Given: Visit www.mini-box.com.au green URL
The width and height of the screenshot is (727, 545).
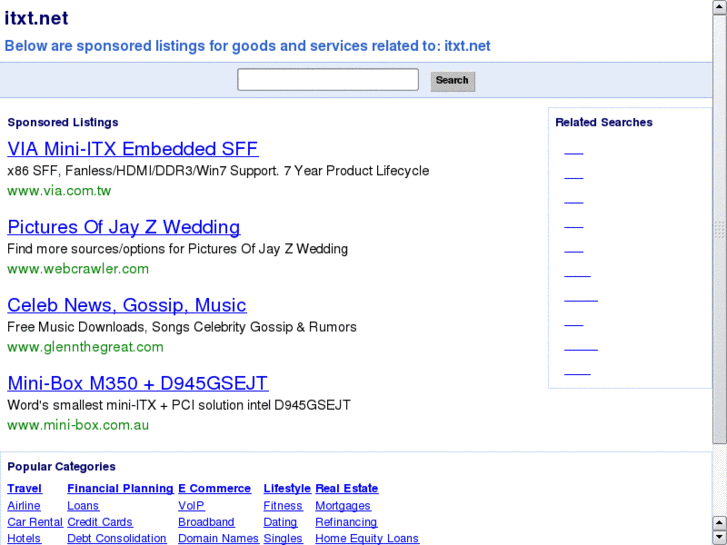Looking at the screenshot, I should (x=78, y=425).
